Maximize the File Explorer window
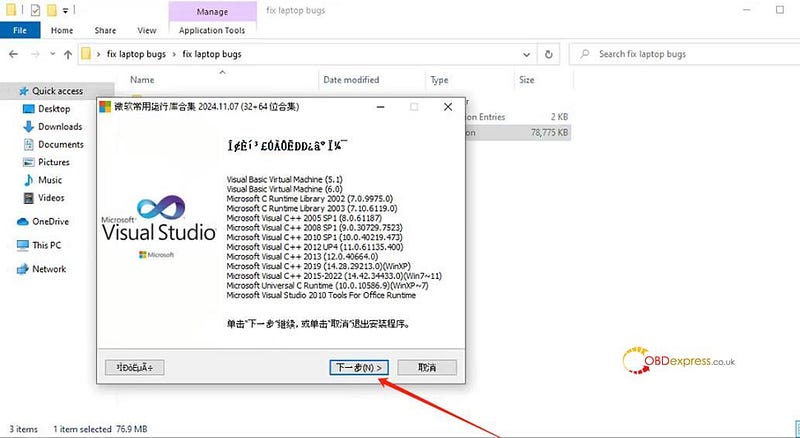Viewport: 800px width, 438px height. (780, 10)
